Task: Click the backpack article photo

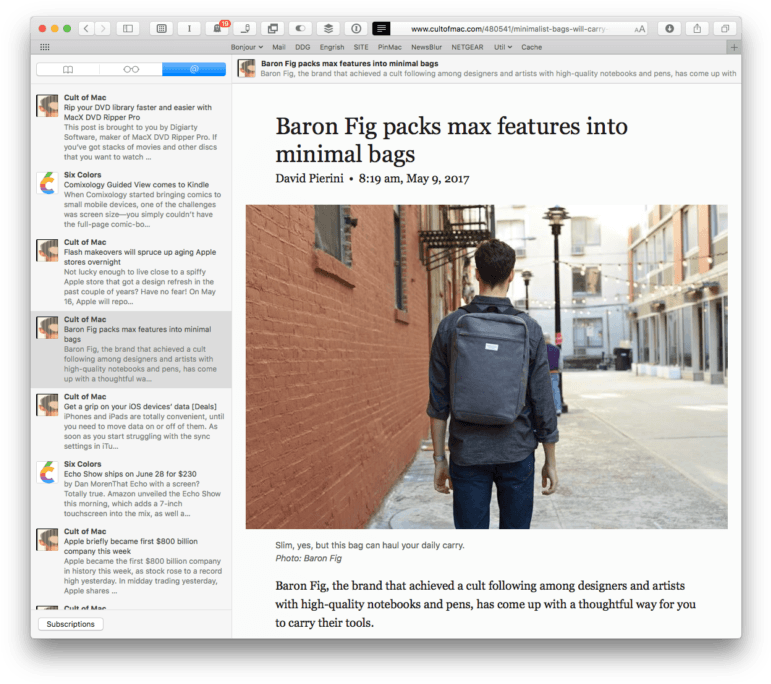Action: [486, 367]
